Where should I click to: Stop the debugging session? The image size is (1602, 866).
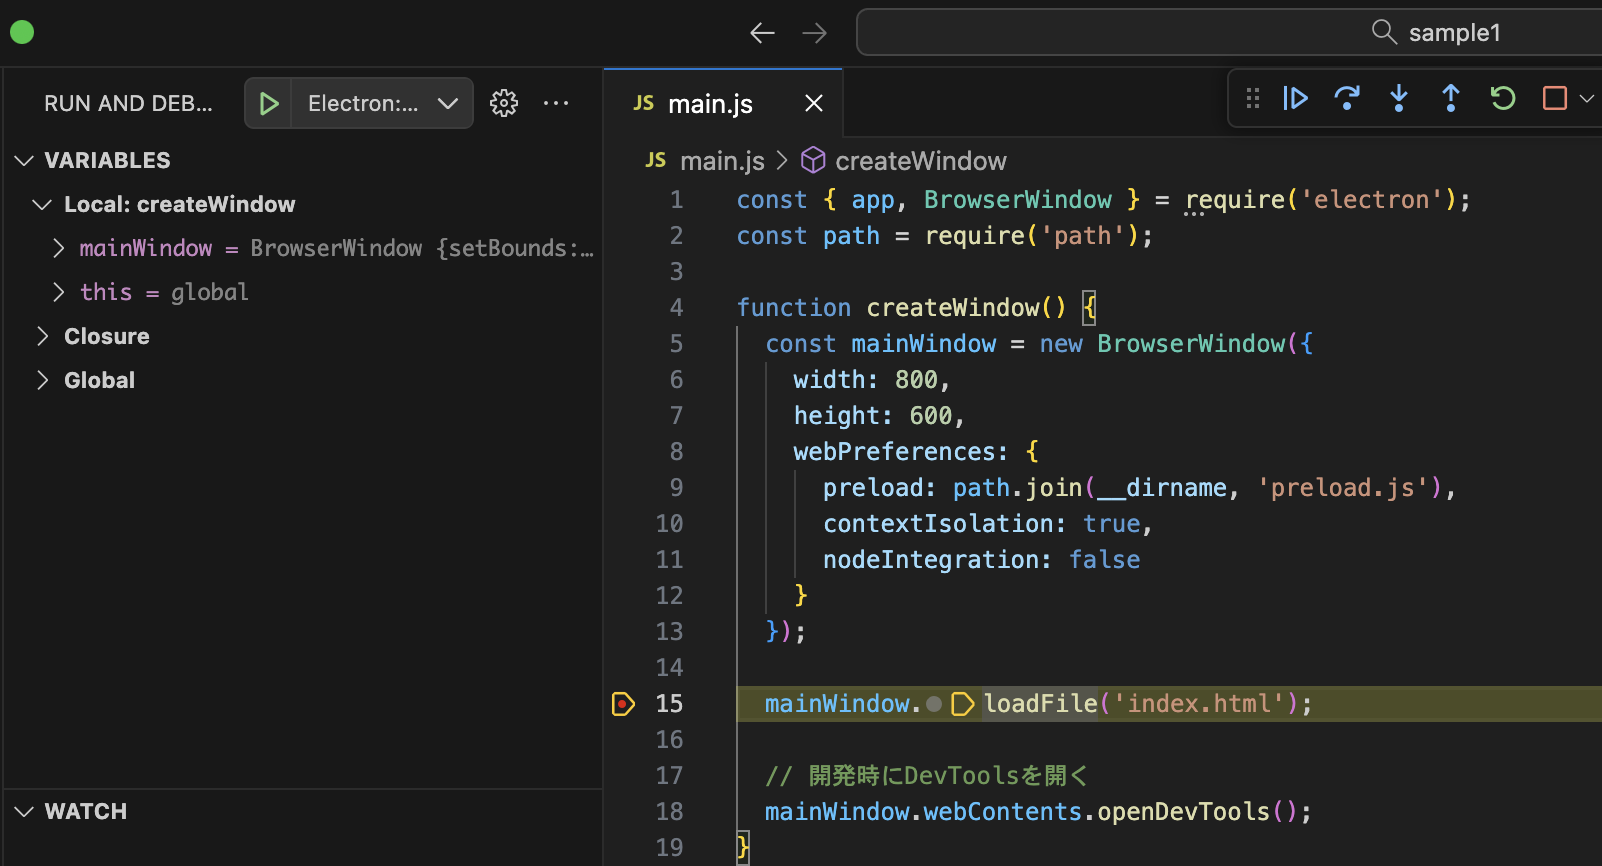point(1555,98)
